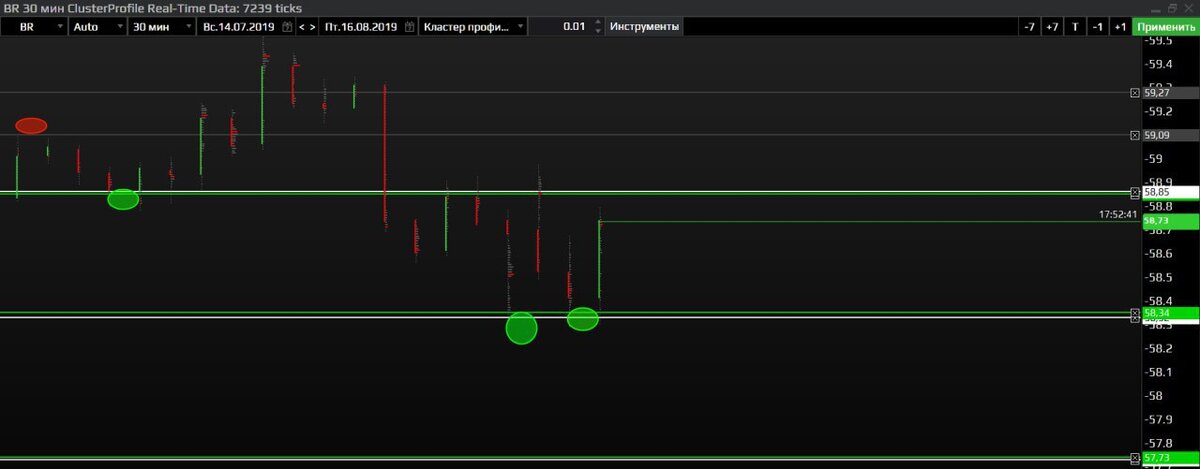
Task: Select the smaller green oval marker on the 58,34 line
Action: click(583, 319)
